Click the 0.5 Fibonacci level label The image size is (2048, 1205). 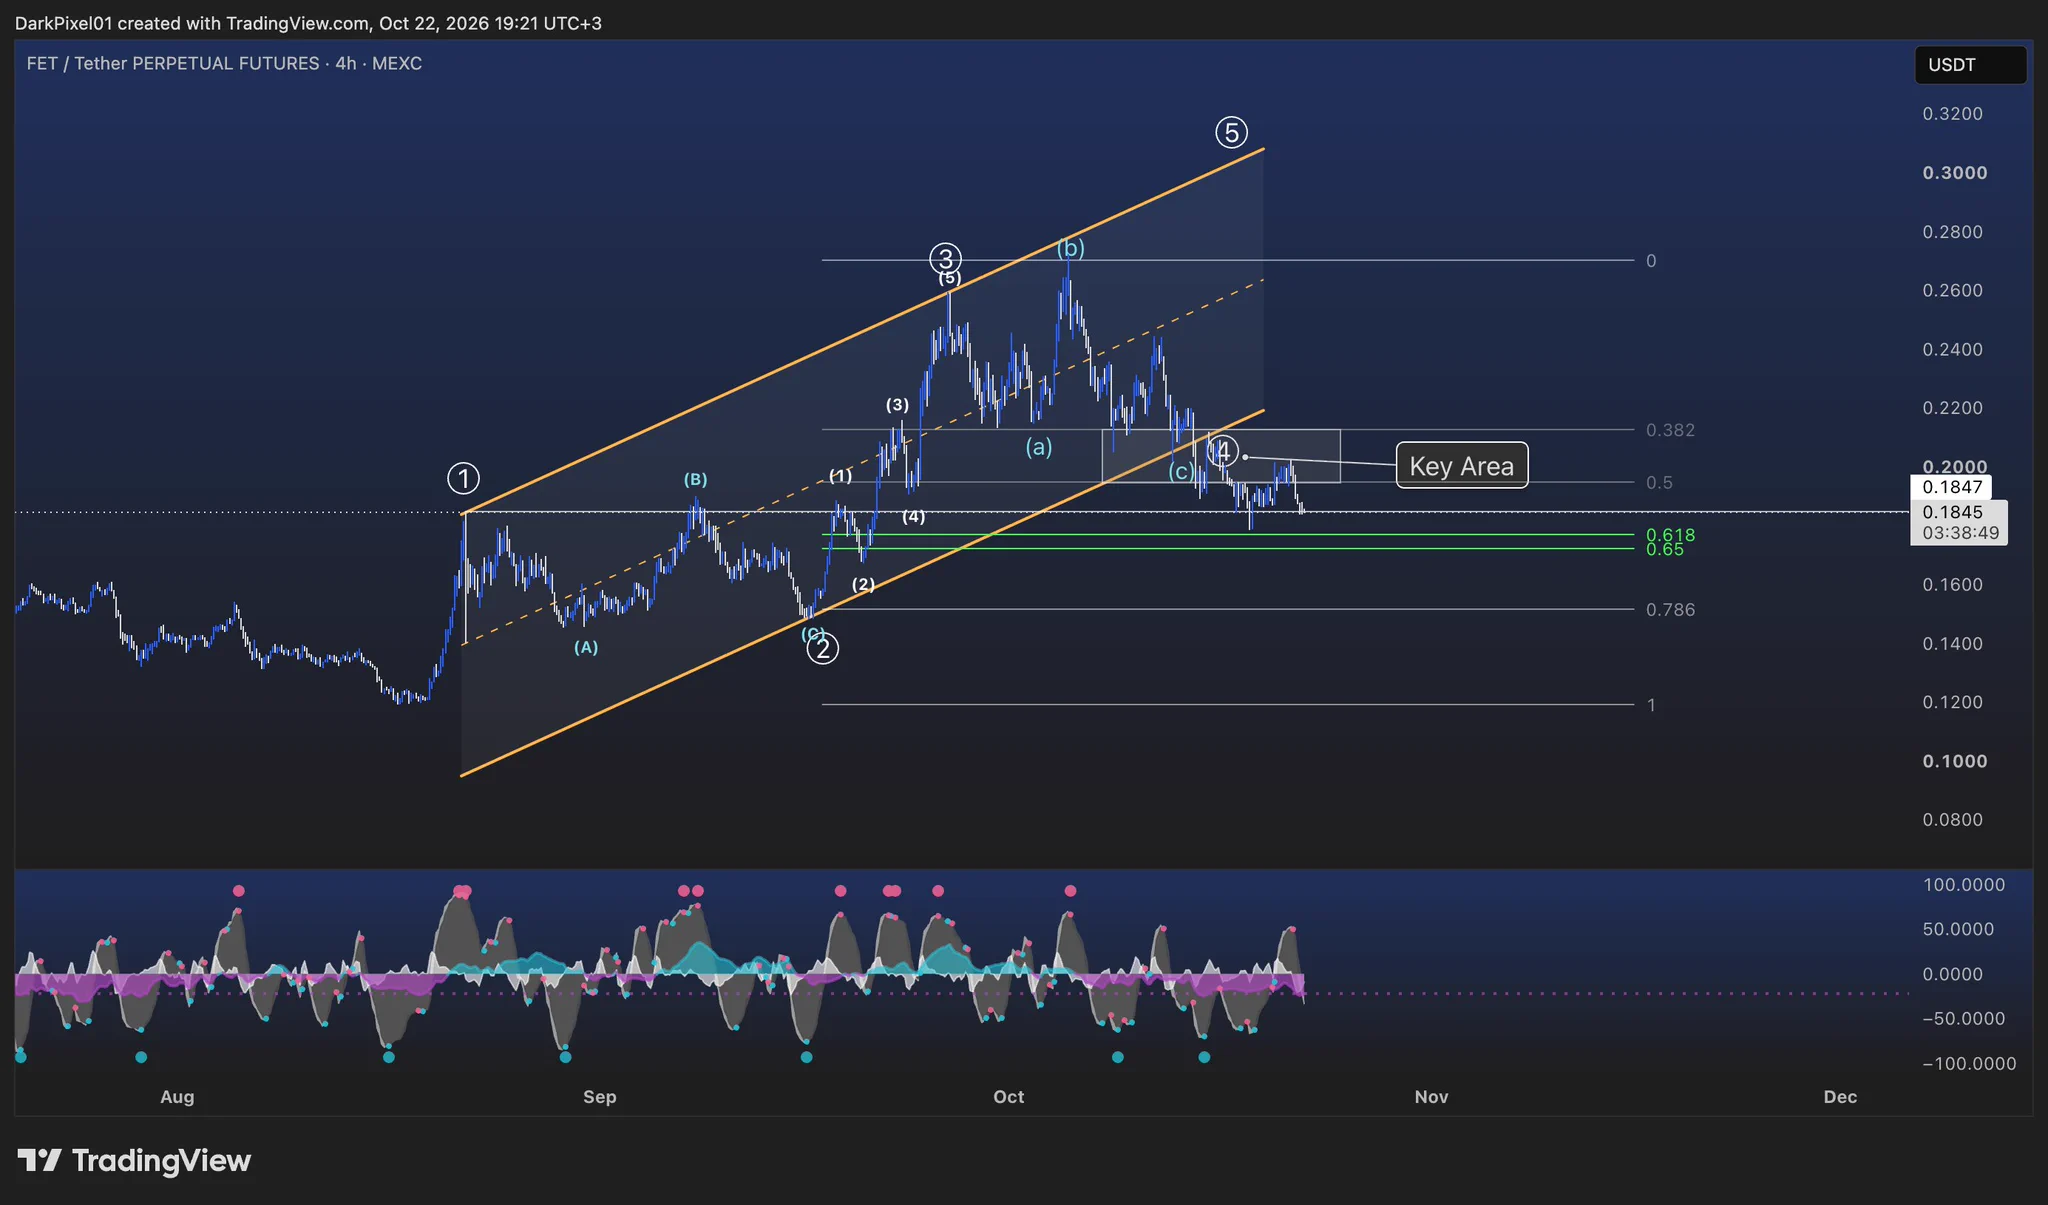[1659, 483]
